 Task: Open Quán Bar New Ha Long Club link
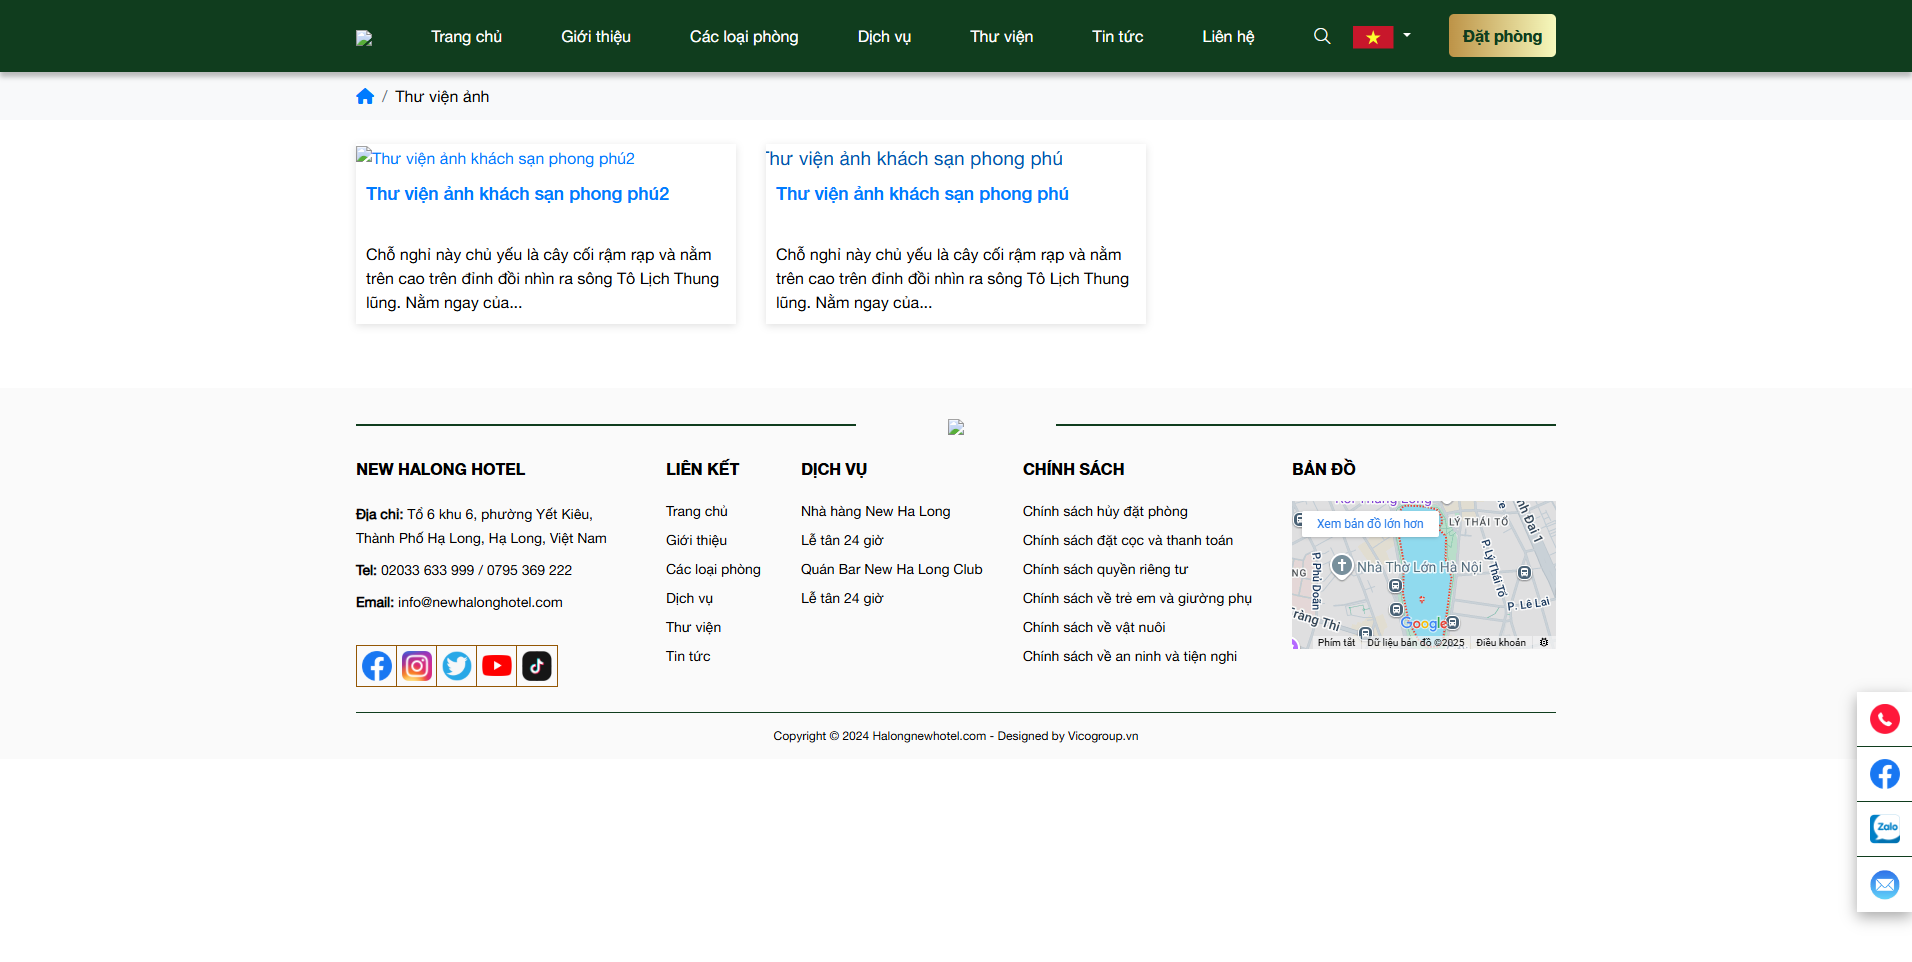891,569
